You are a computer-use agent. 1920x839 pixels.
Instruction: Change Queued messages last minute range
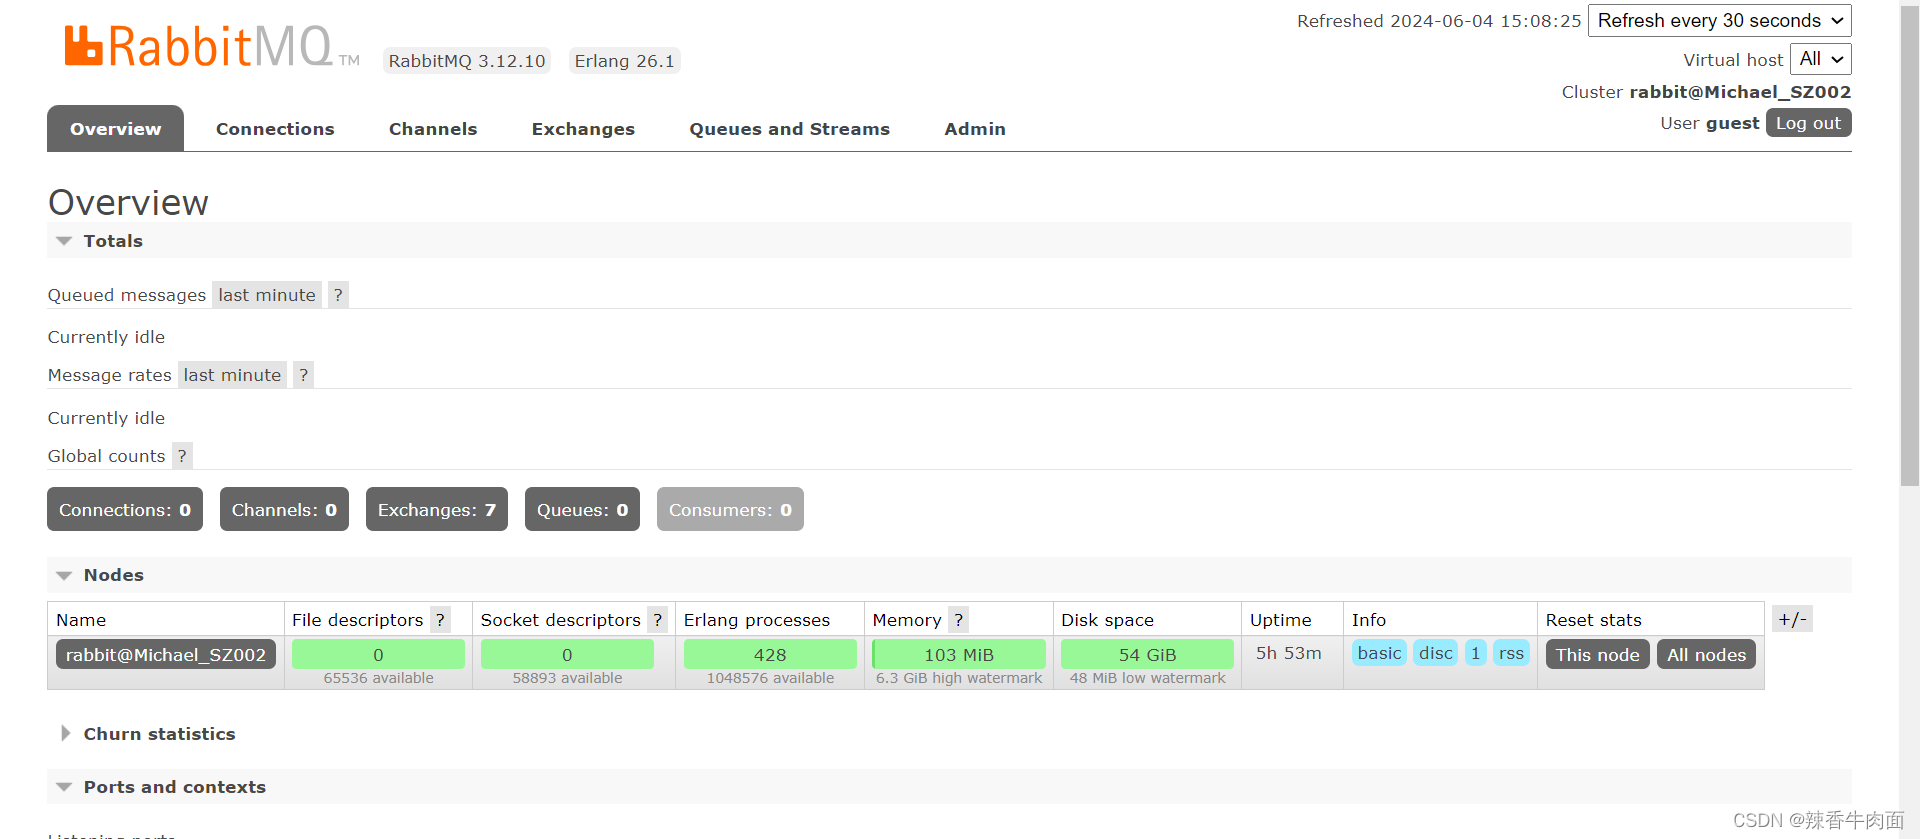[x=267, y=295]
